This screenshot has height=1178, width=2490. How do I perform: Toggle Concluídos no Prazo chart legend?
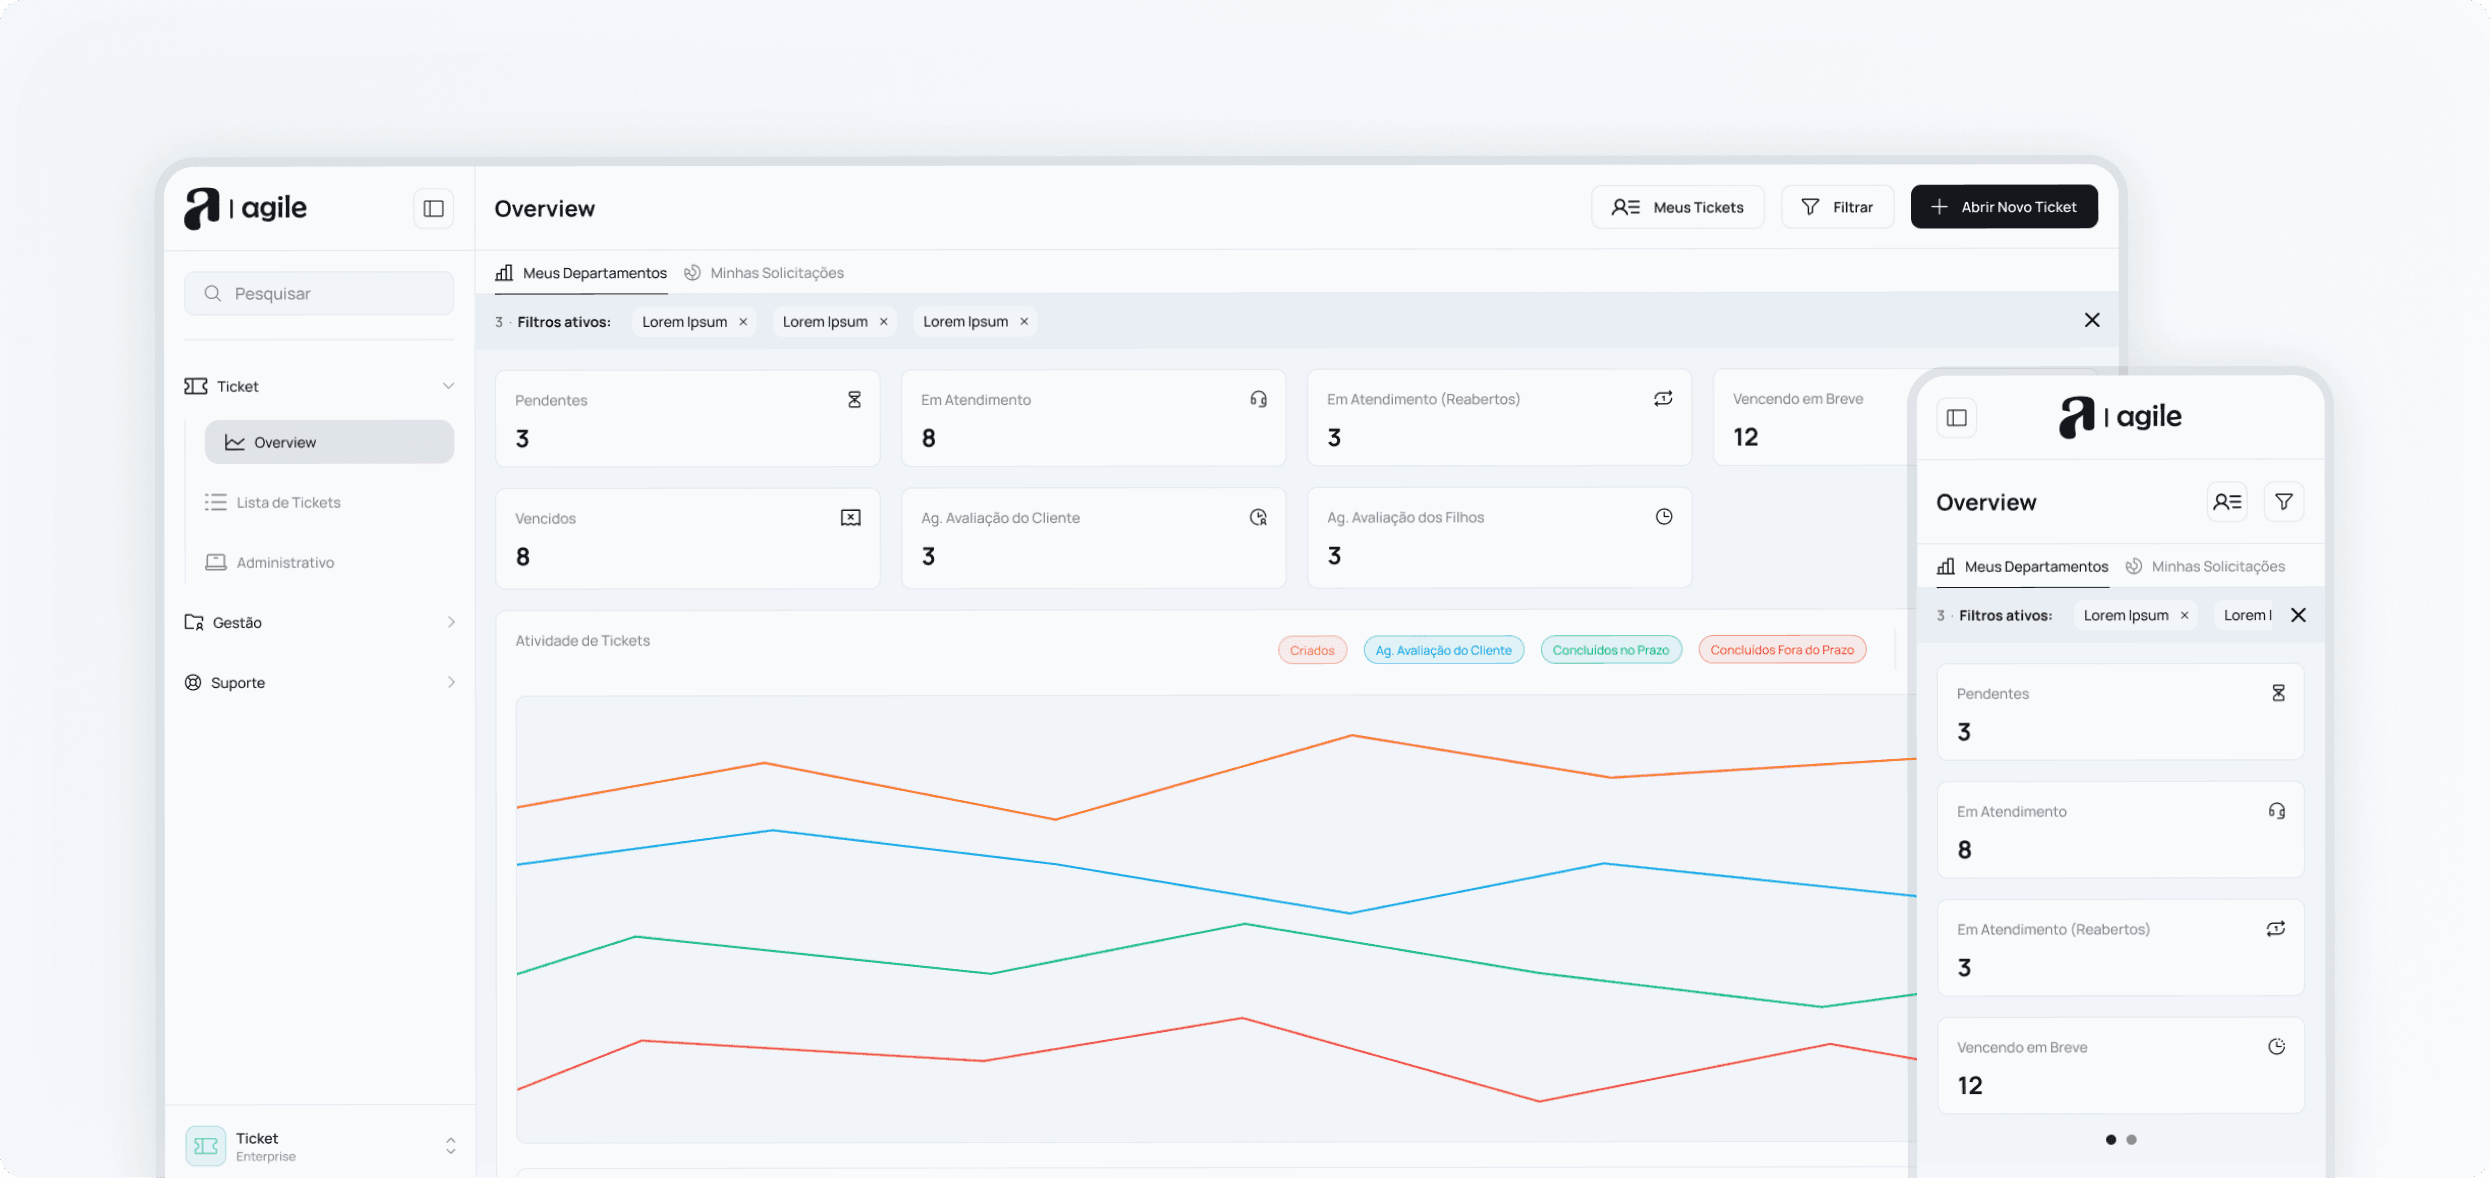(1610, 650)
